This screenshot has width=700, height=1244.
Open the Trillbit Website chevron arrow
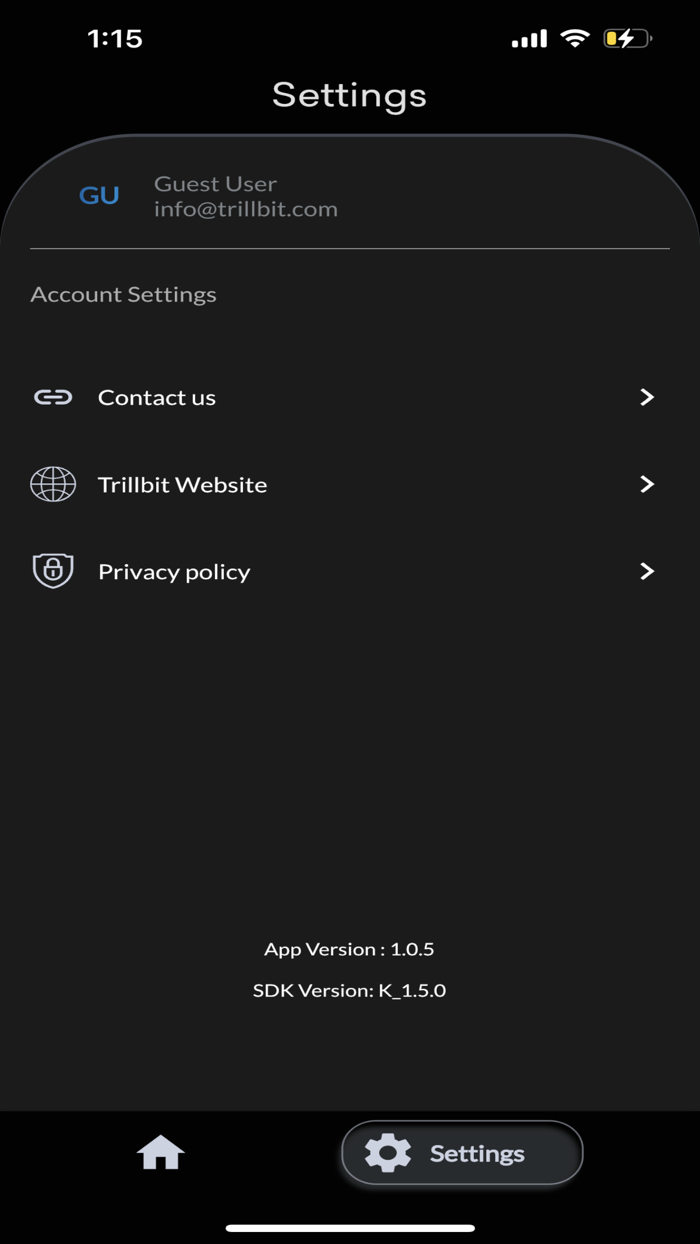[647, 484]
